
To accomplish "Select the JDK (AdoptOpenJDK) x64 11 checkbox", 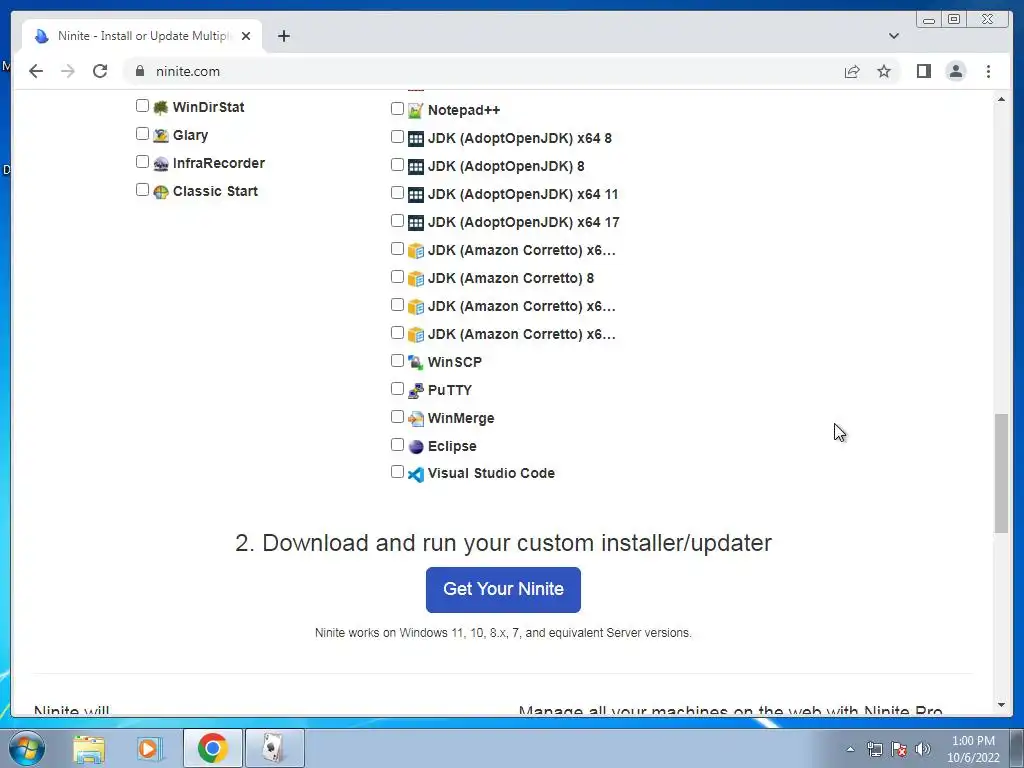I will click(397, 193).
